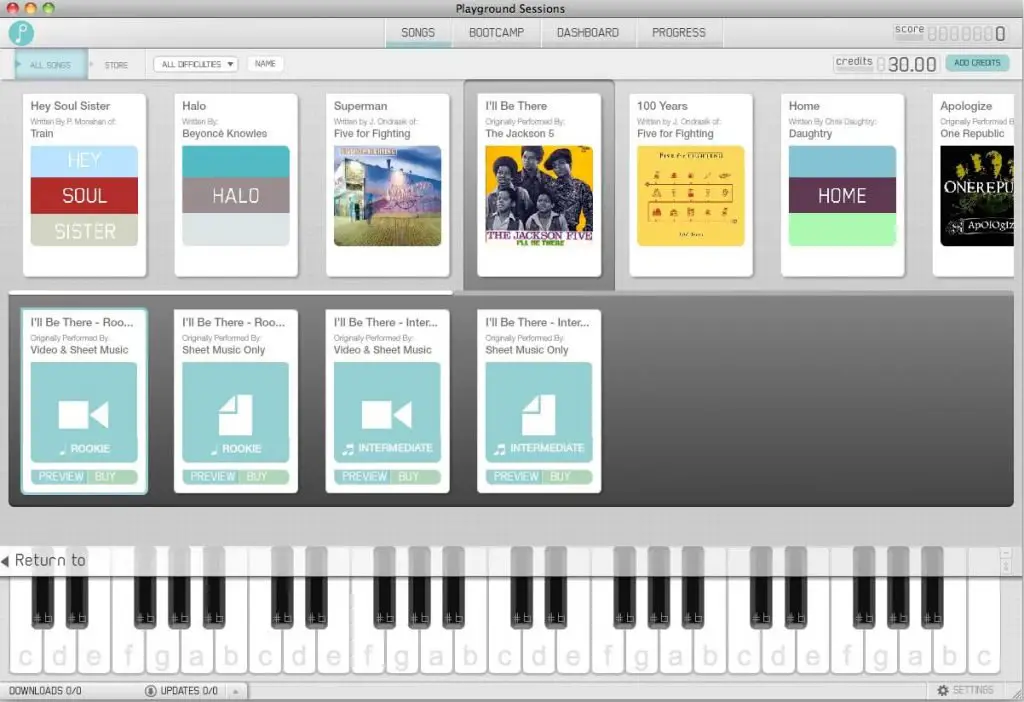The image size is (1024, 702).
Task: Select the Superman album art
Action: click(387, 196)
